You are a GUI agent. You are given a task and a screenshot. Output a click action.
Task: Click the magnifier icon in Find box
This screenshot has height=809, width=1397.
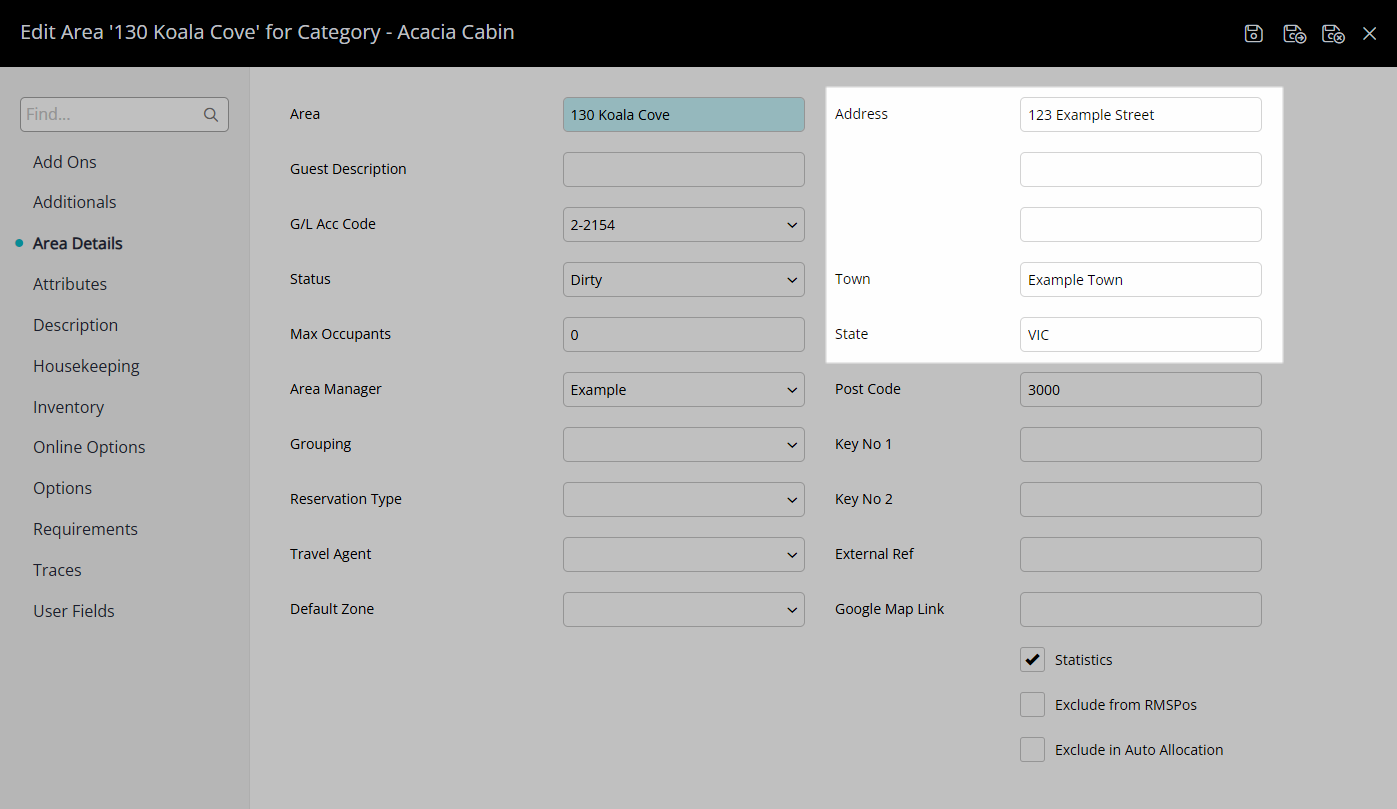pyautogui.click(x=211, y=115)
